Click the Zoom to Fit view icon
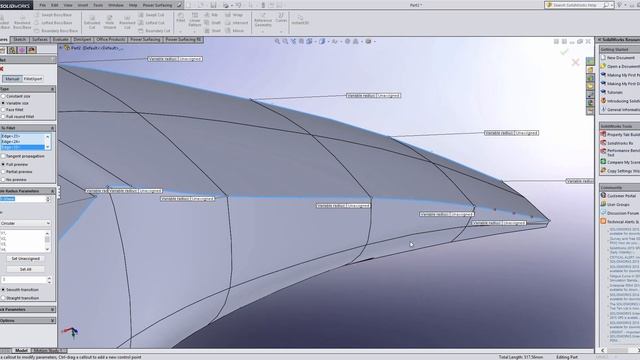640x360 pixels. point(278,41)
